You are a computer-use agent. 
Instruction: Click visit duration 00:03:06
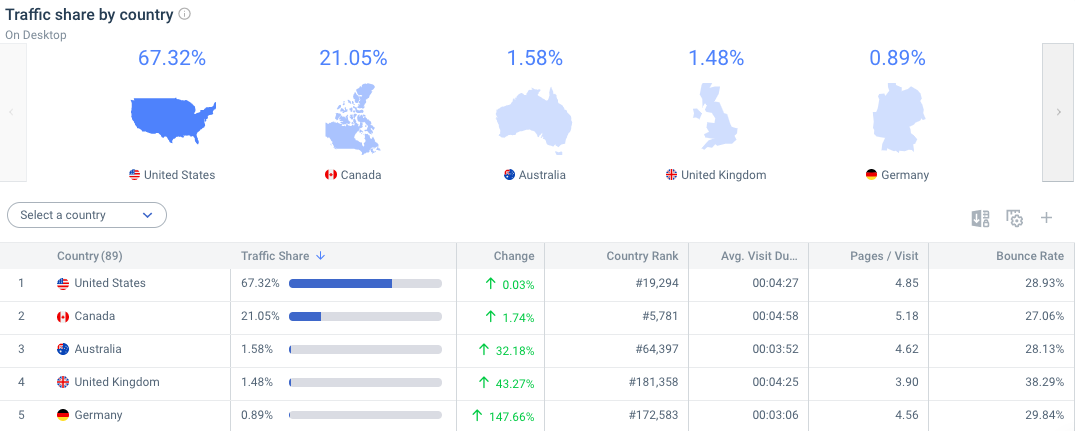pyautogui.click(x=775, y=415)
